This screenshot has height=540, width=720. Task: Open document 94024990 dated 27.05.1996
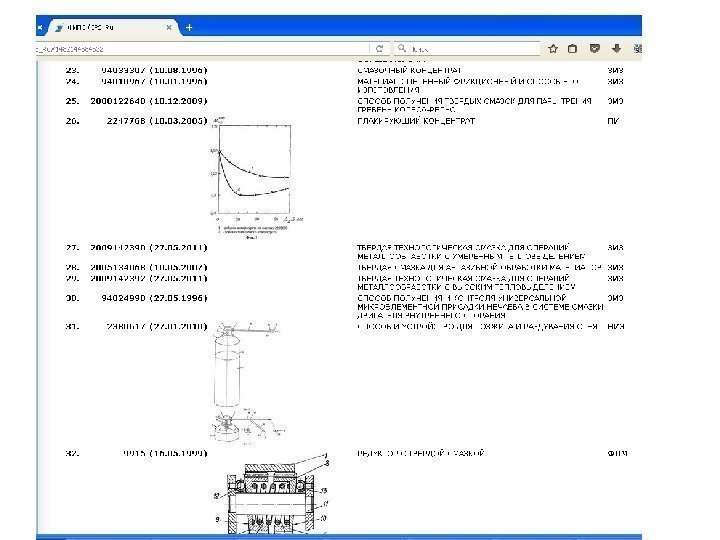154,298
